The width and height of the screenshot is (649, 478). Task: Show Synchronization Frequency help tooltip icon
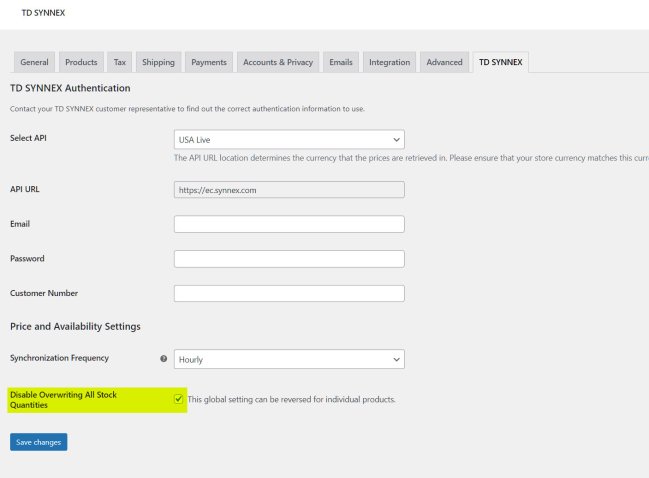163,358
